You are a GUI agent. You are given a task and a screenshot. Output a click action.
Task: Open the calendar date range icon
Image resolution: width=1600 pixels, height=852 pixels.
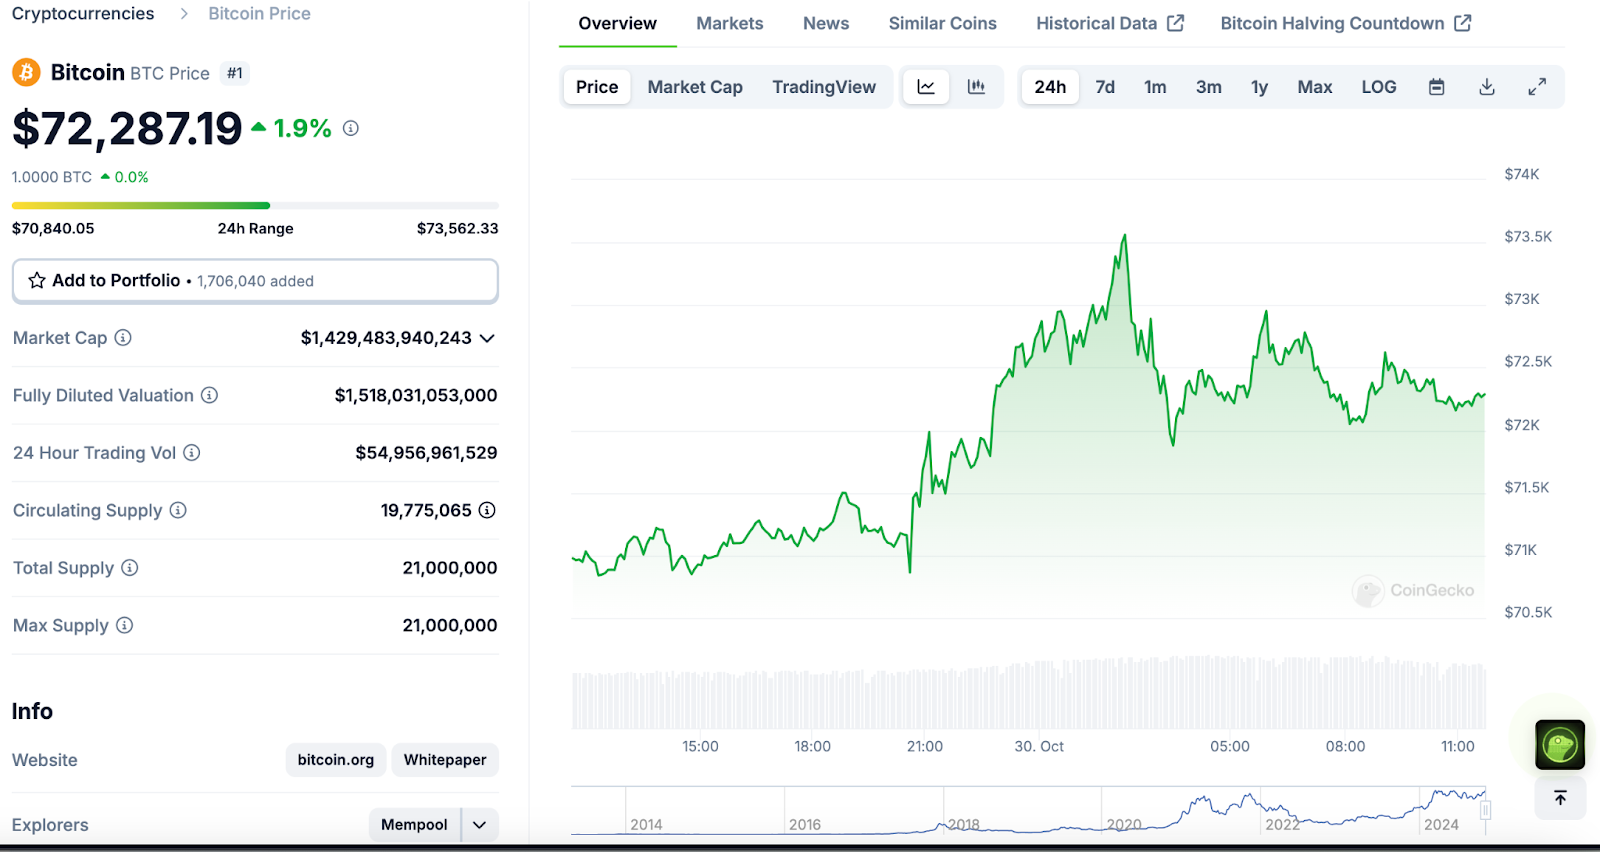tap(1437, 87)
